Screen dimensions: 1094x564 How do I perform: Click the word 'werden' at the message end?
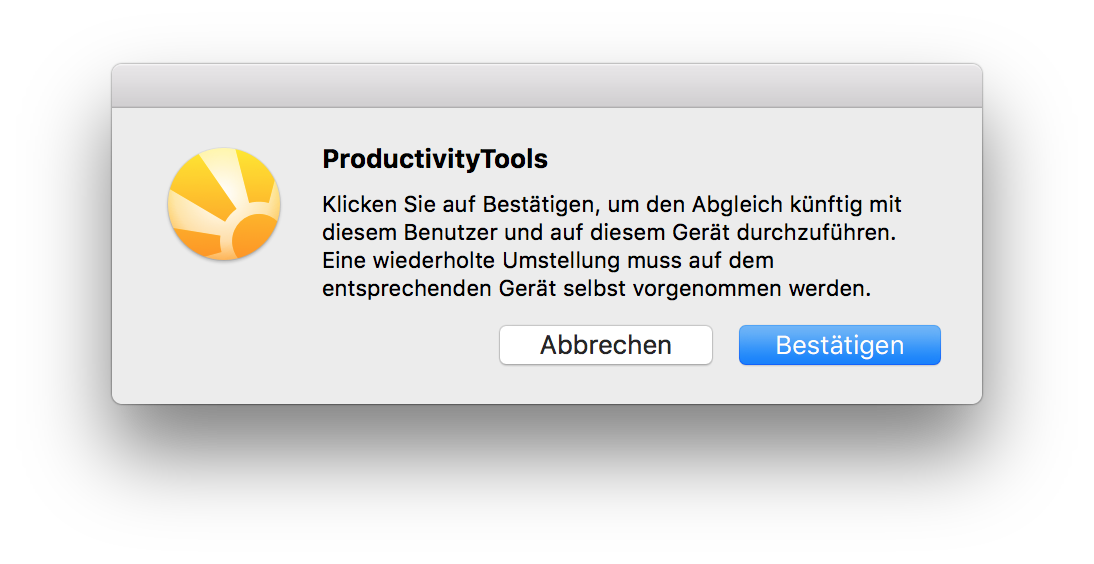(830, 288)
